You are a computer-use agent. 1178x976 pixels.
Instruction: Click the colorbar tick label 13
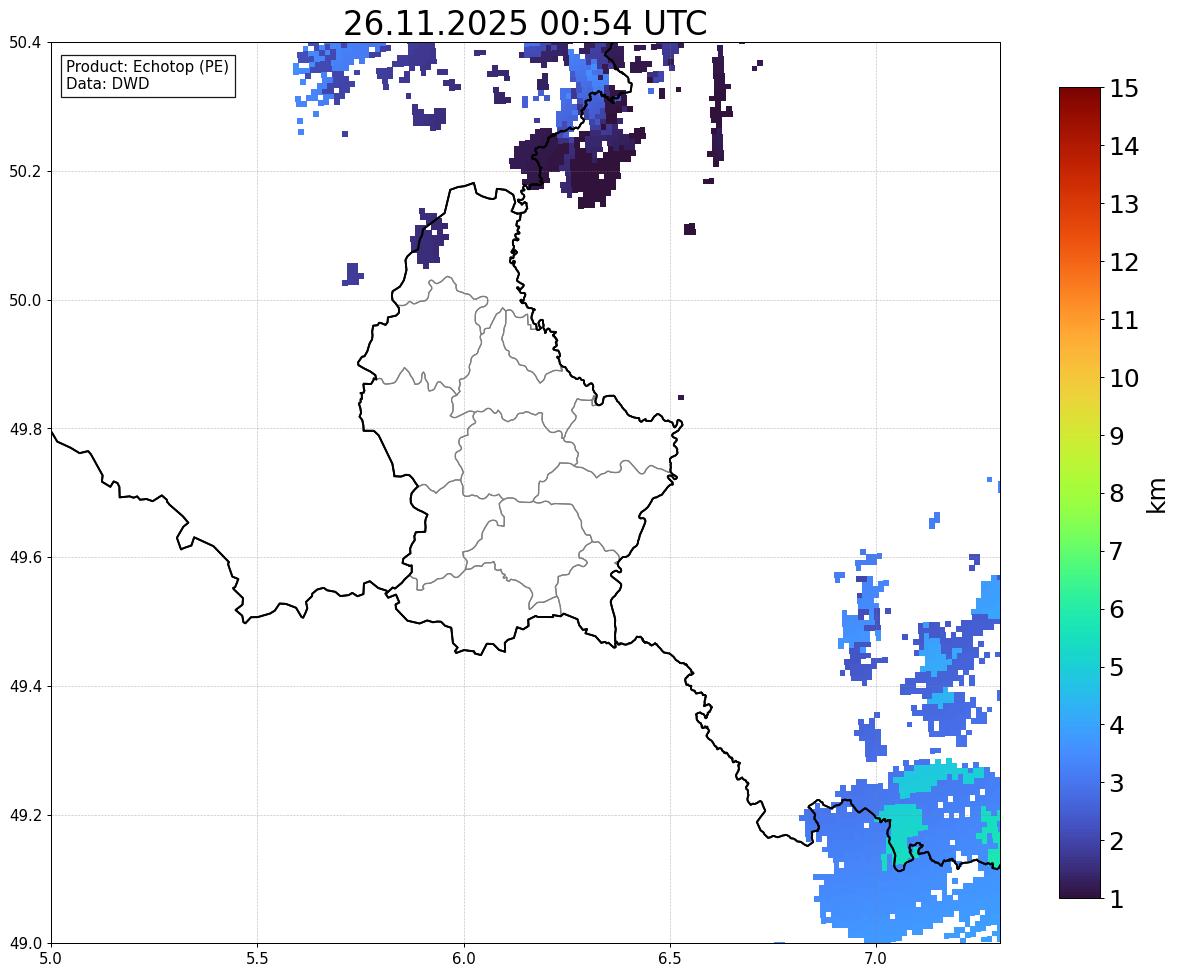coord(1124,204)
